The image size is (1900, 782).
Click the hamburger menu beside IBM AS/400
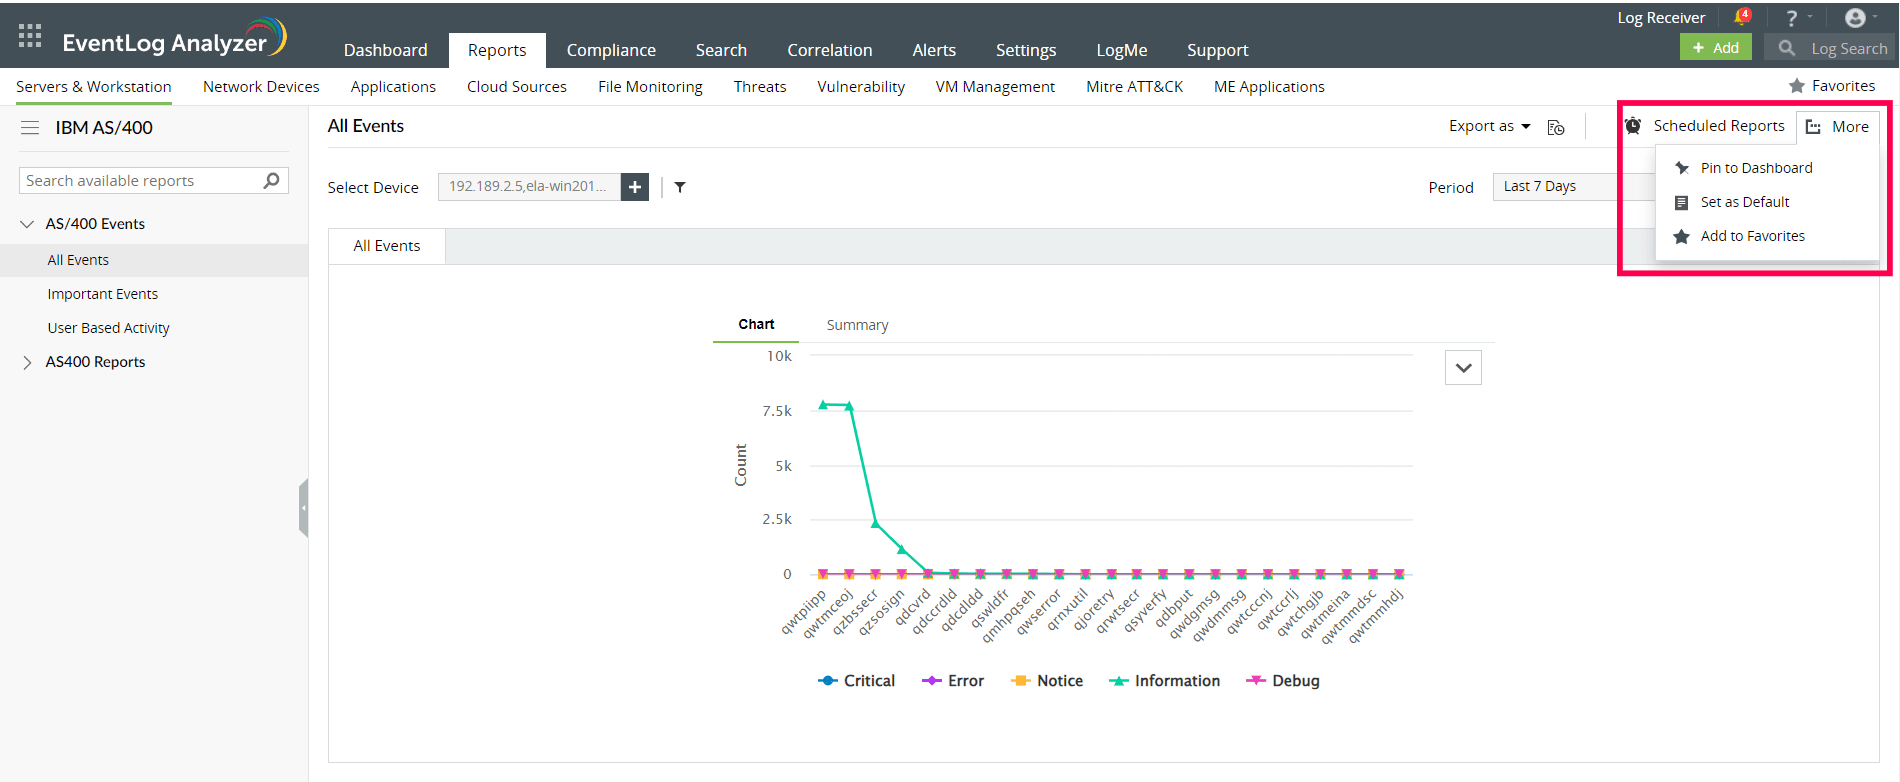[30, 128]
